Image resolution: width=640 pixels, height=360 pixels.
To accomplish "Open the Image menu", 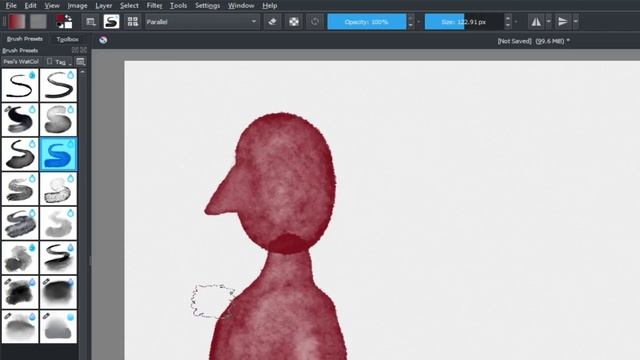I will pyautogui.click(x=77, y=5).
